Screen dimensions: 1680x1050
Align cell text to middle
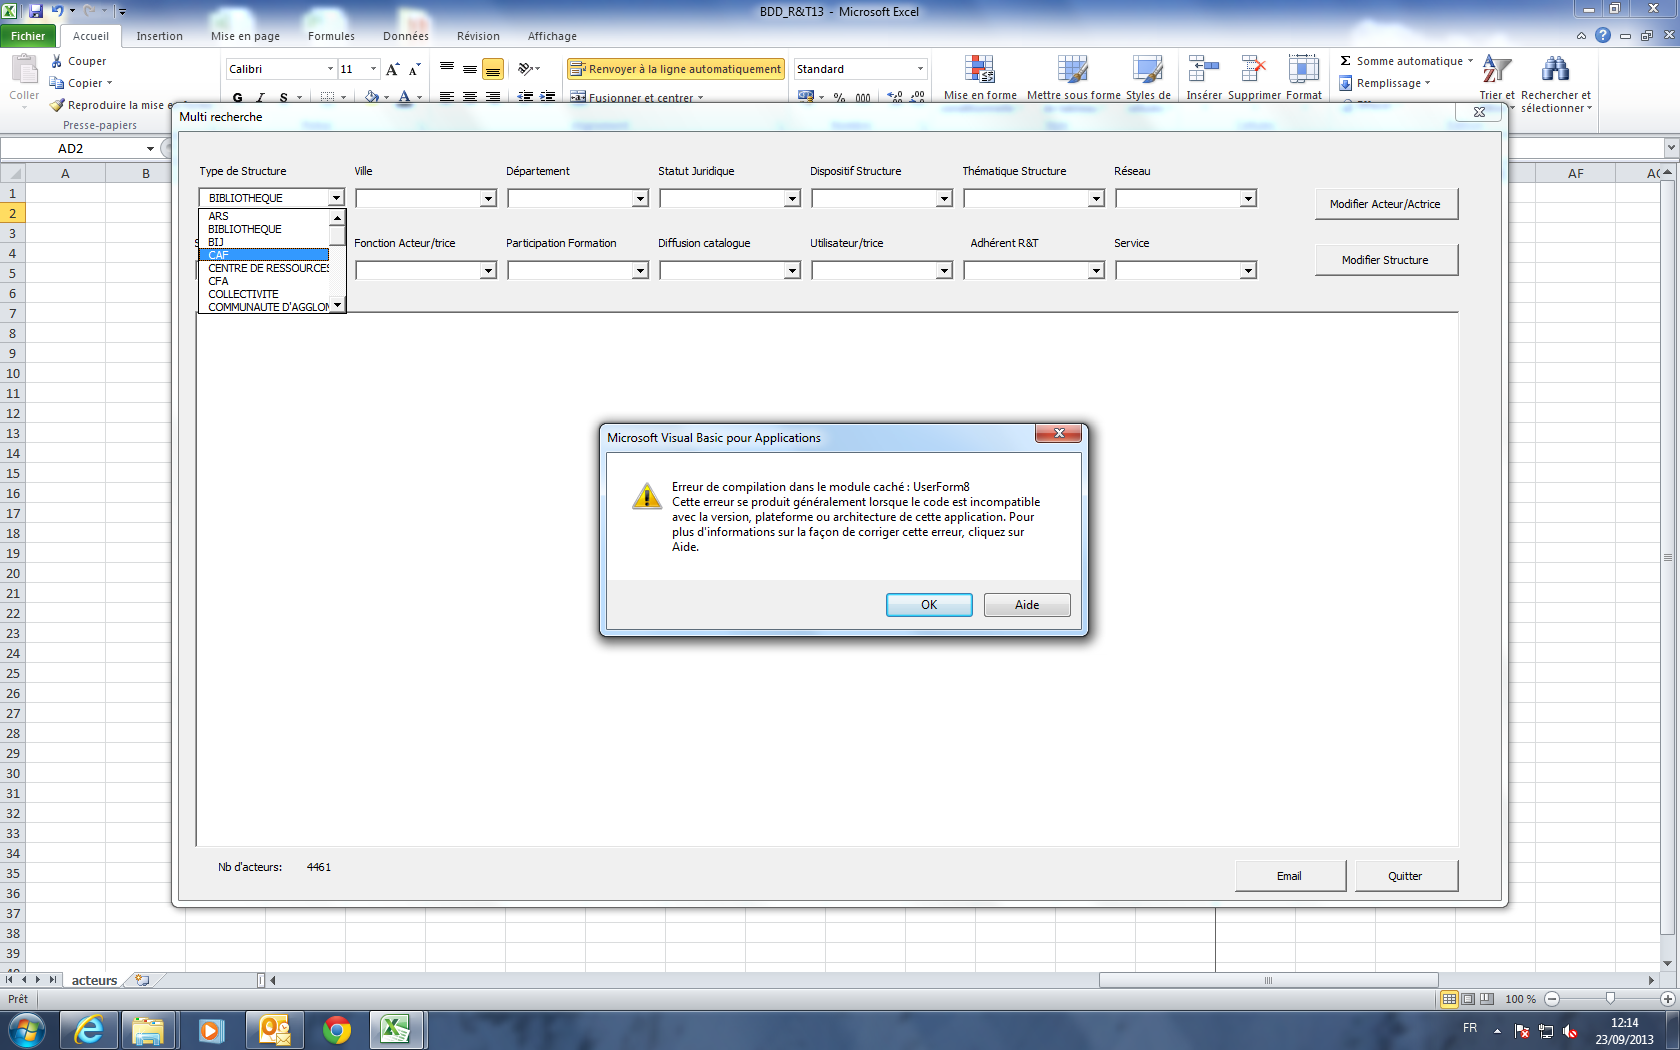pos(470,69)
